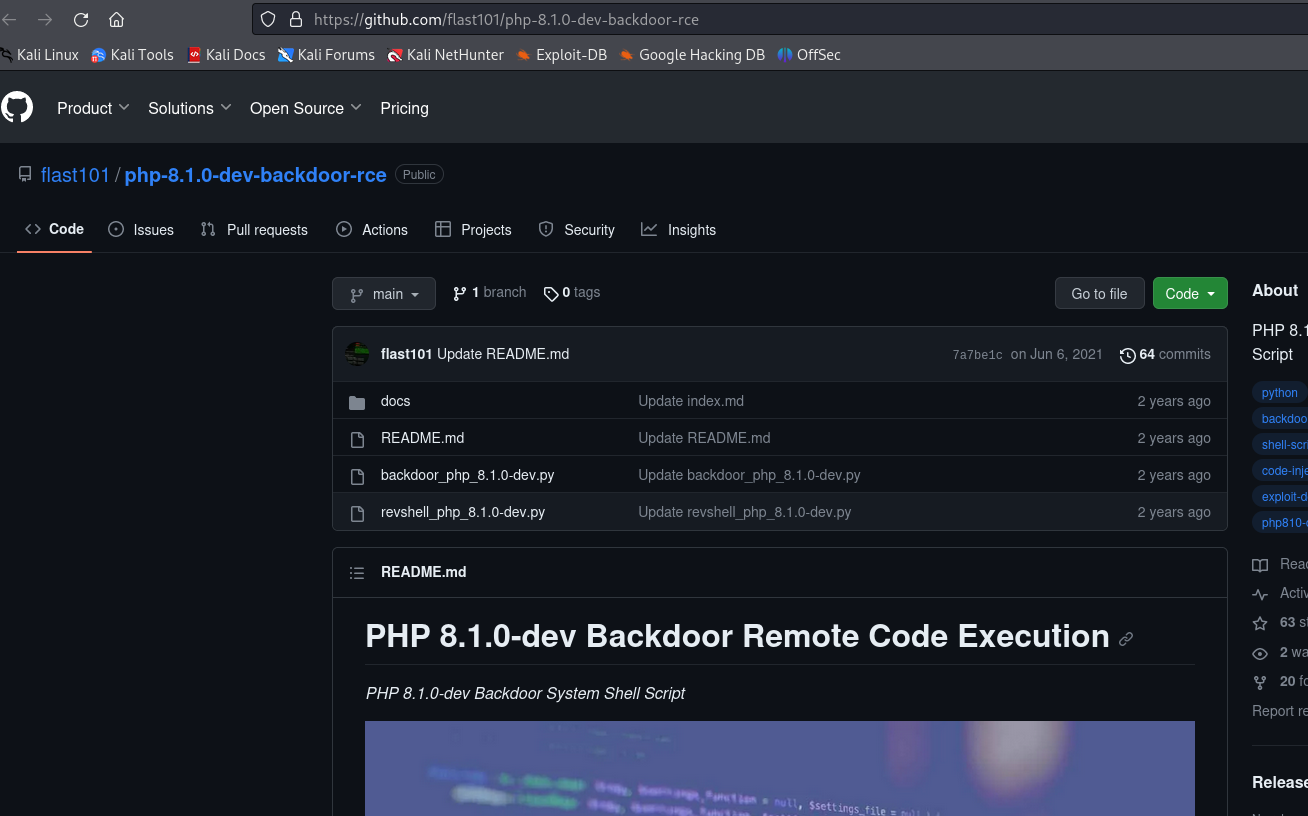Click the browser address bar URL
The height and width of the screenshot is (816, 1308).
(506, 19)
